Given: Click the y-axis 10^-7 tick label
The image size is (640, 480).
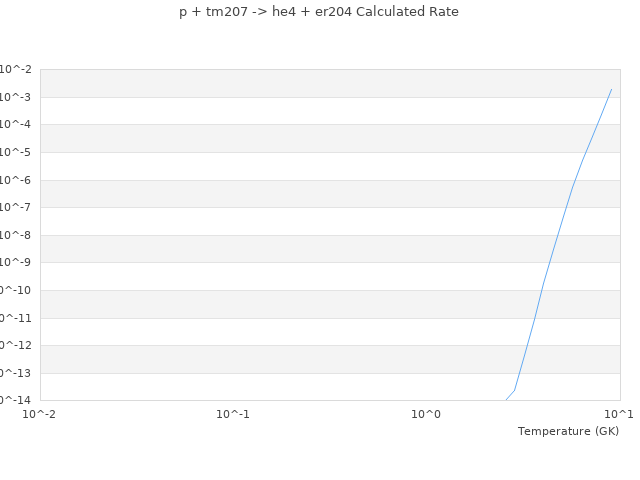Looking at the screenshot, I should click(x=16, y=207).
